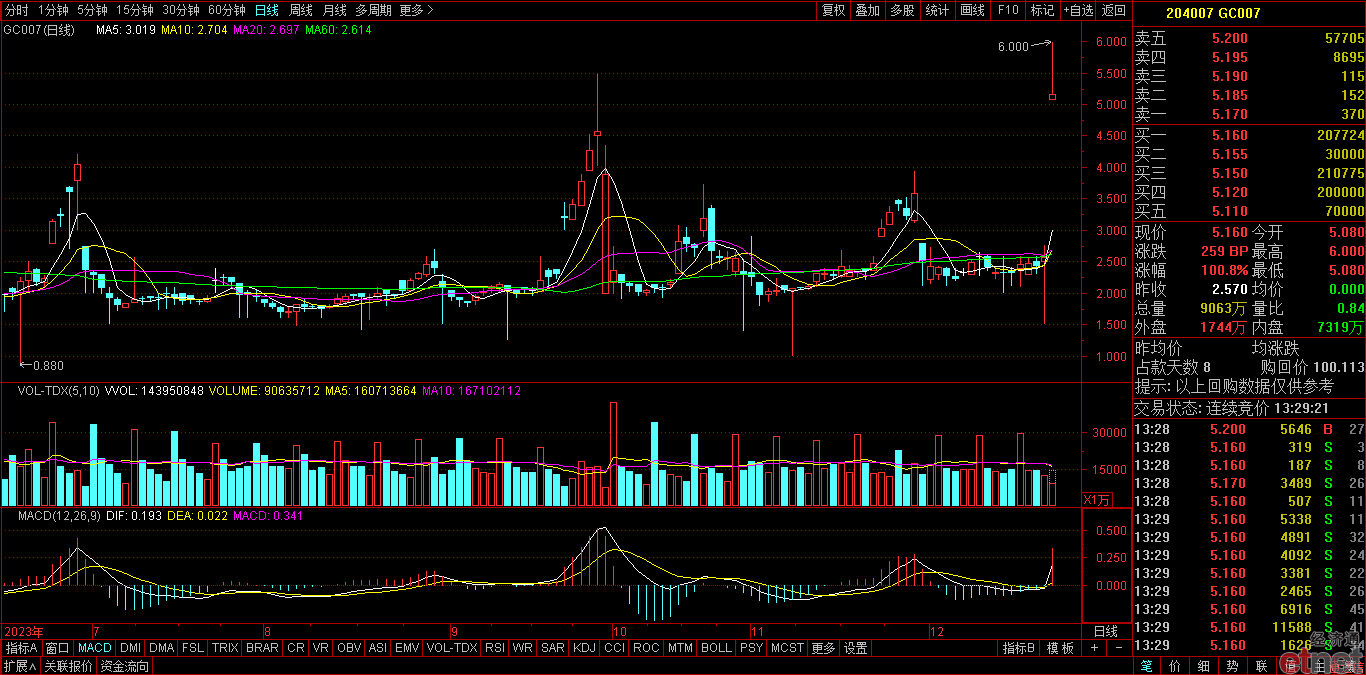Click the 复权 price adjustment button
Screen dimensions: 1366x675
tap(833, 10)
